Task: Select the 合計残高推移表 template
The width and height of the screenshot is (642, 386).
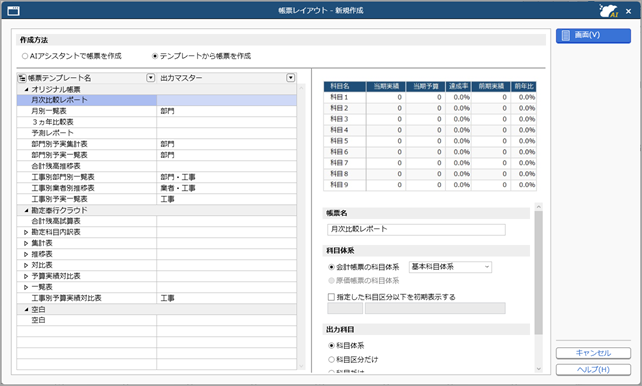Action: (156, 166)
